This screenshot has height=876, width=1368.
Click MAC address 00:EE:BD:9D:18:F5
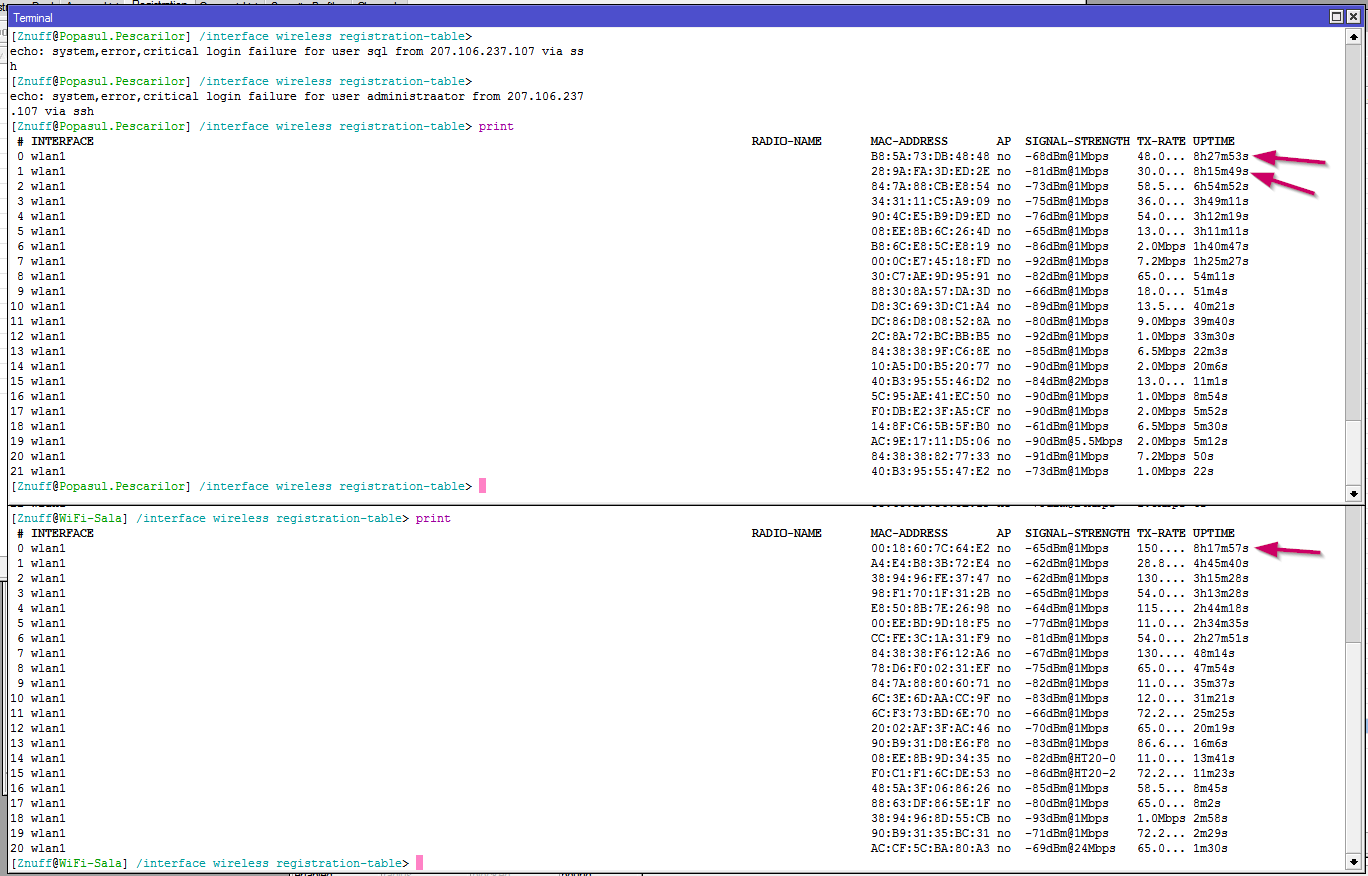click(930, 623)
